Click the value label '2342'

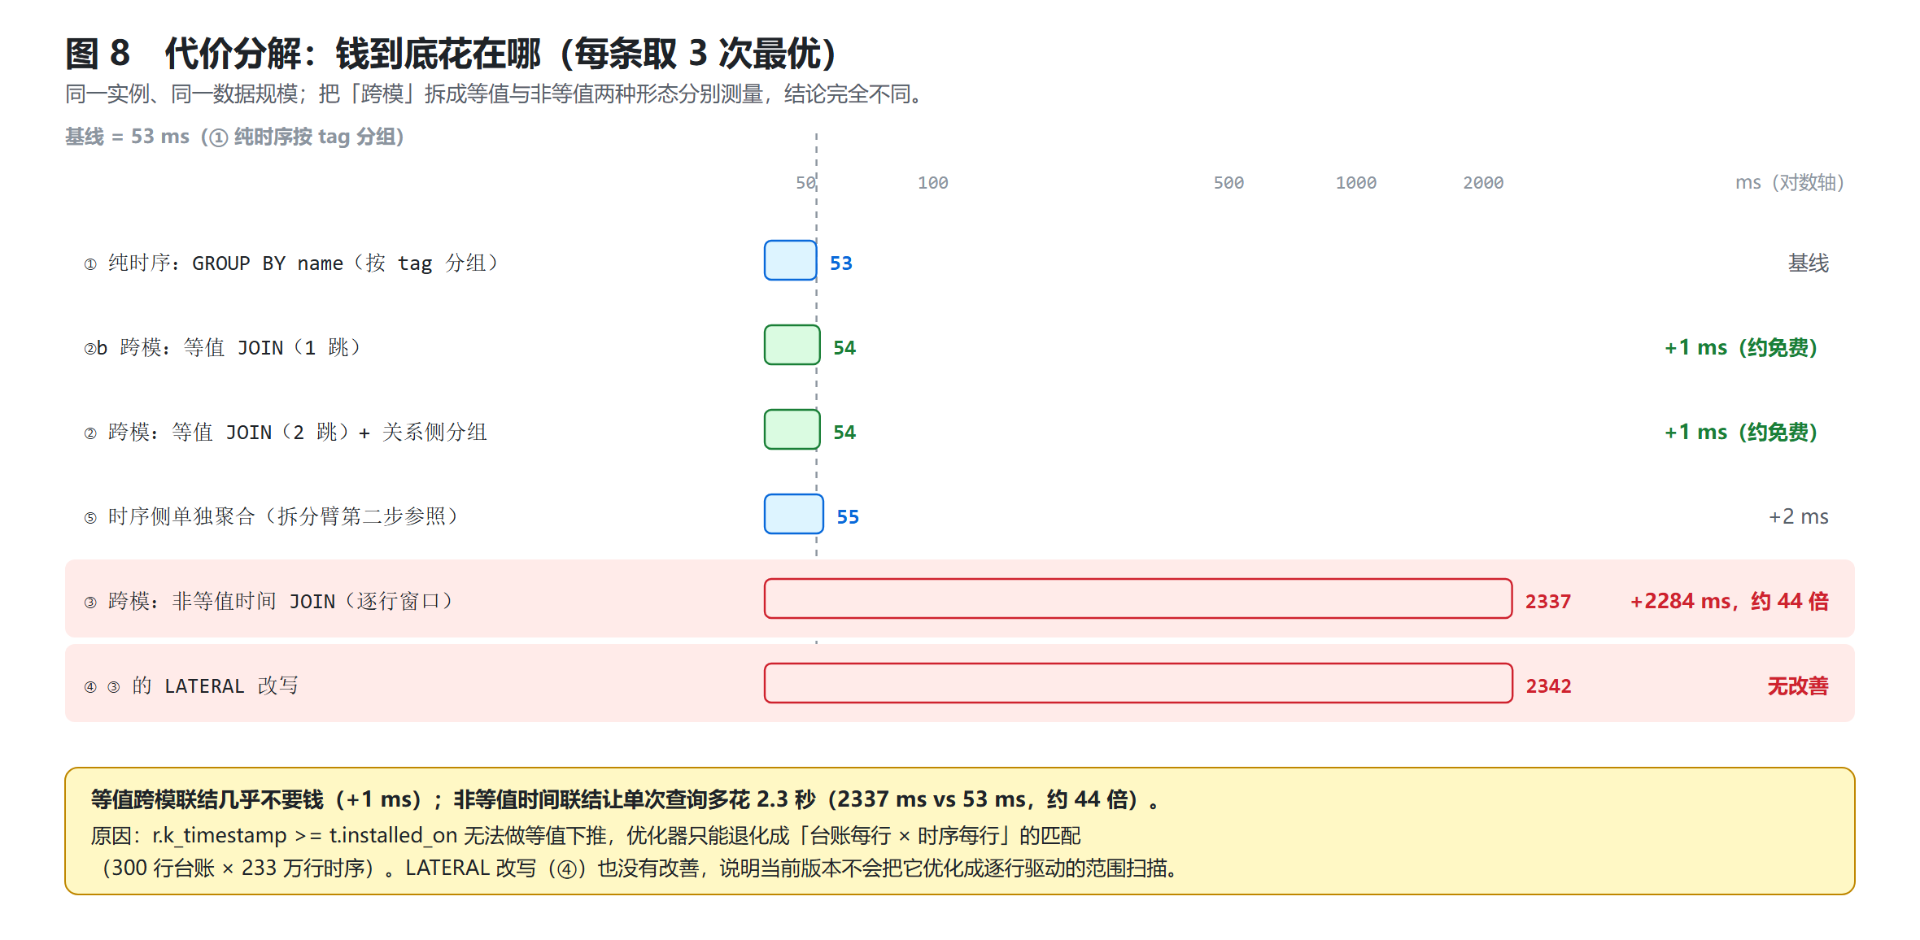pyautogui.click(x=1549, y=686)
